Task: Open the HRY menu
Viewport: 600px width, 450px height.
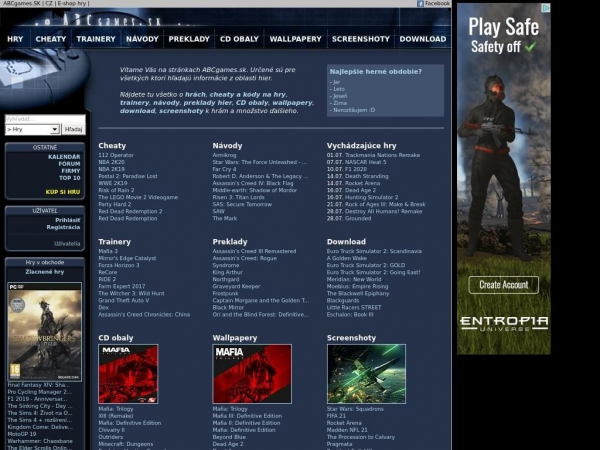Action: [x=15, y=39]
